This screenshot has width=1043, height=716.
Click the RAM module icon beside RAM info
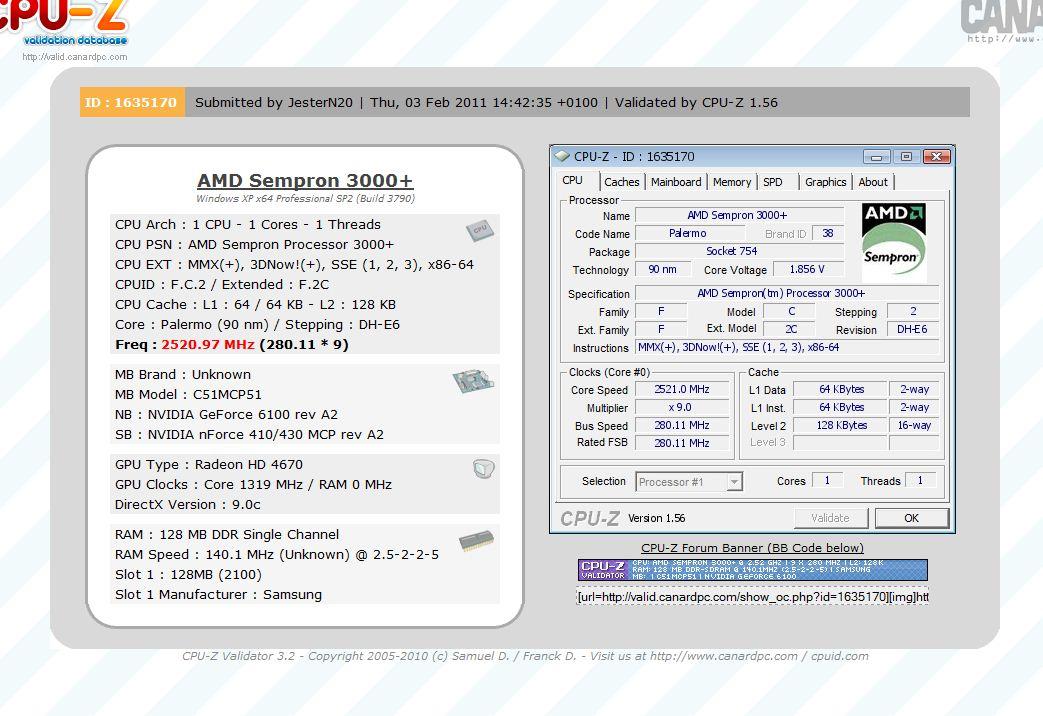coord(476,540)
